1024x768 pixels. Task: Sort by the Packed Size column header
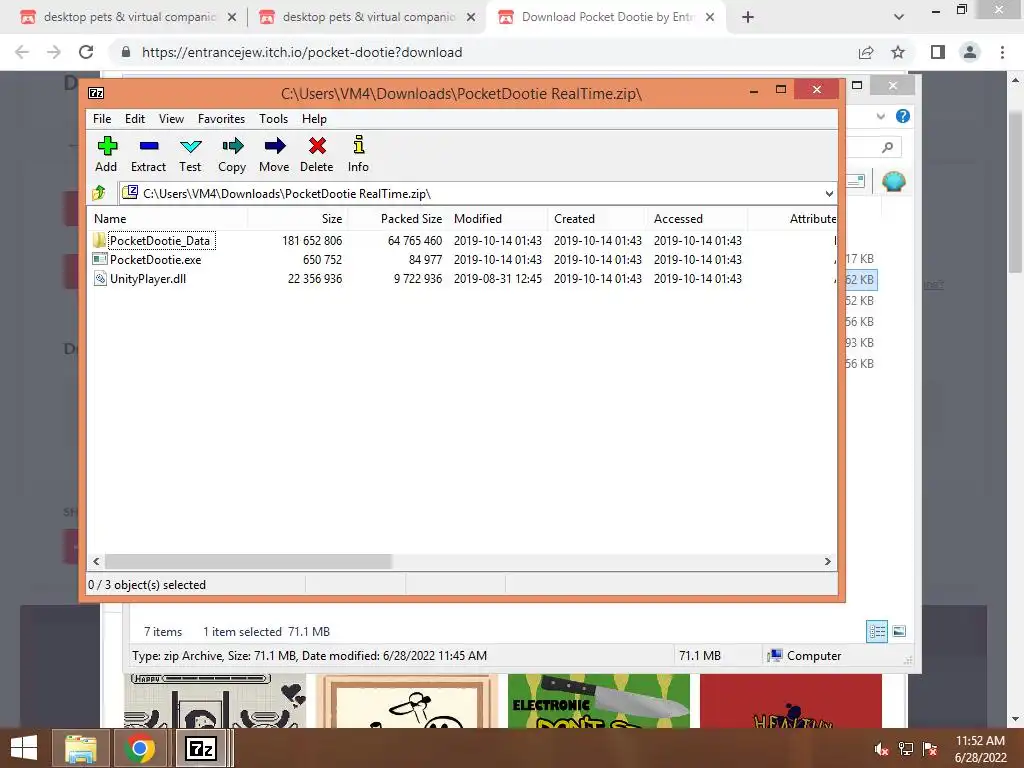pos(397,219)
